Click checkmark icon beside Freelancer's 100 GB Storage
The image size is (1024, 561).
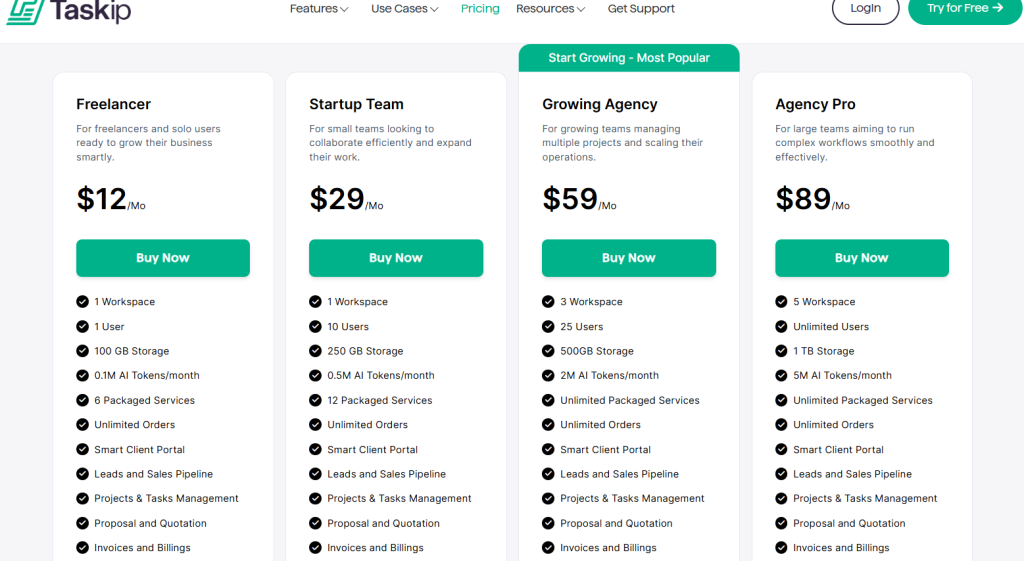point(82,351)
